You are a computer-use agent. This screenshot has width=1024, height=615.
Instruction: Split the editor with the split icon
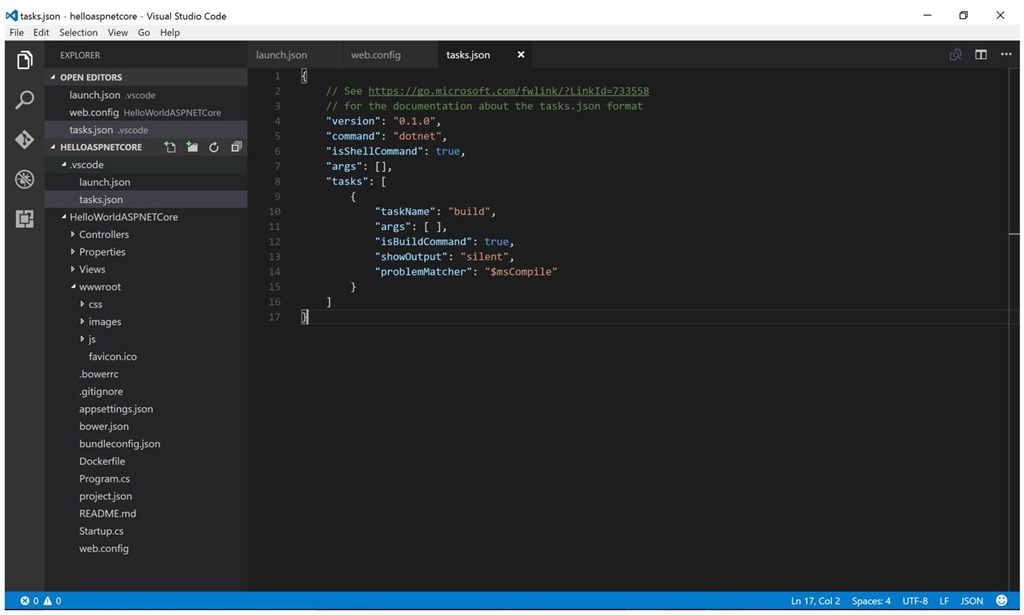click(980, 55)
